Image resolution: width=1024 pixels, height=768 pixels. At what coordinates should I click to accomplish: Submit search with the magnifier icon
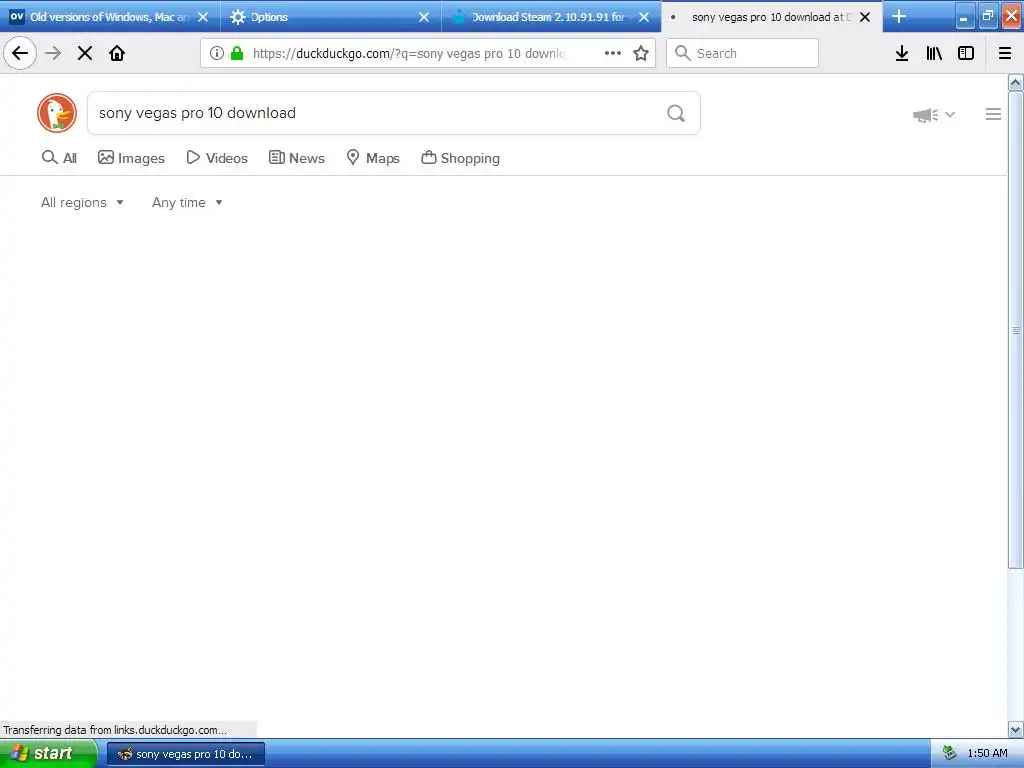pyautogui.click(x=676, y=113)
